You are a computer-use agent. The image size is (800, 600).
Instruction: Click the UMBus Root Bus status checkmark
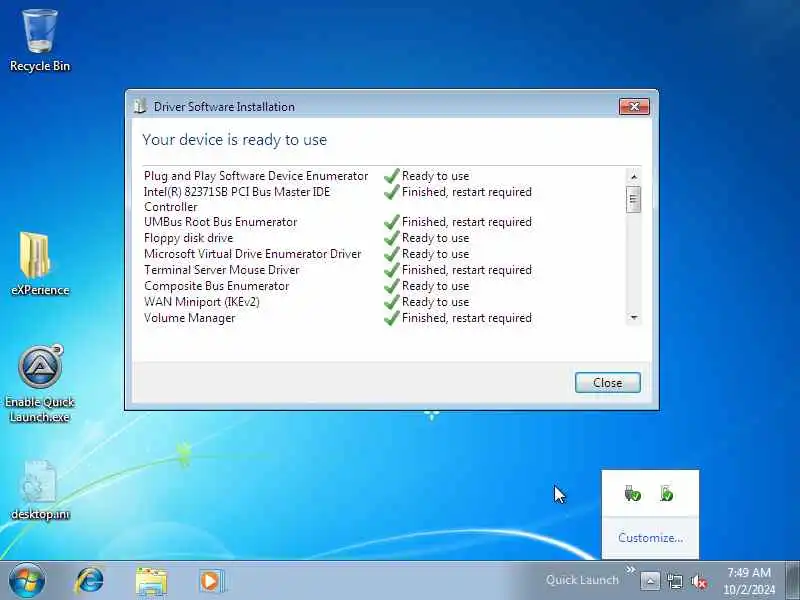[391, 222]
